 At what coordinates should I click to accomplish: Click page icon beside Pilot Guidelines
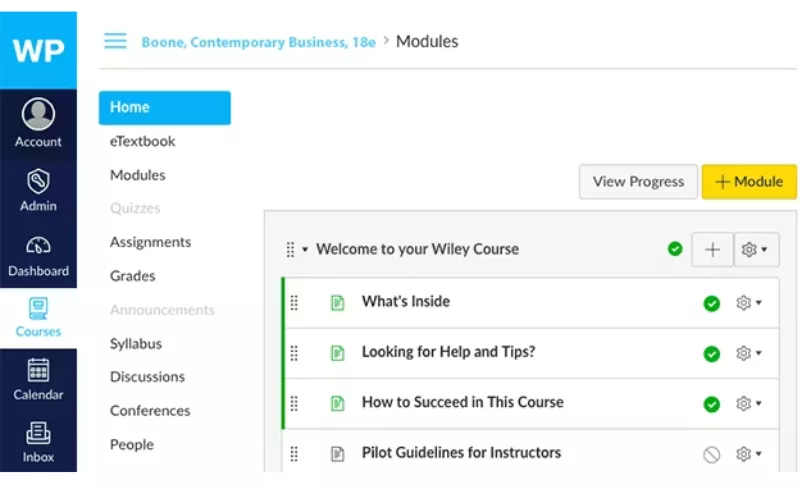337,453
